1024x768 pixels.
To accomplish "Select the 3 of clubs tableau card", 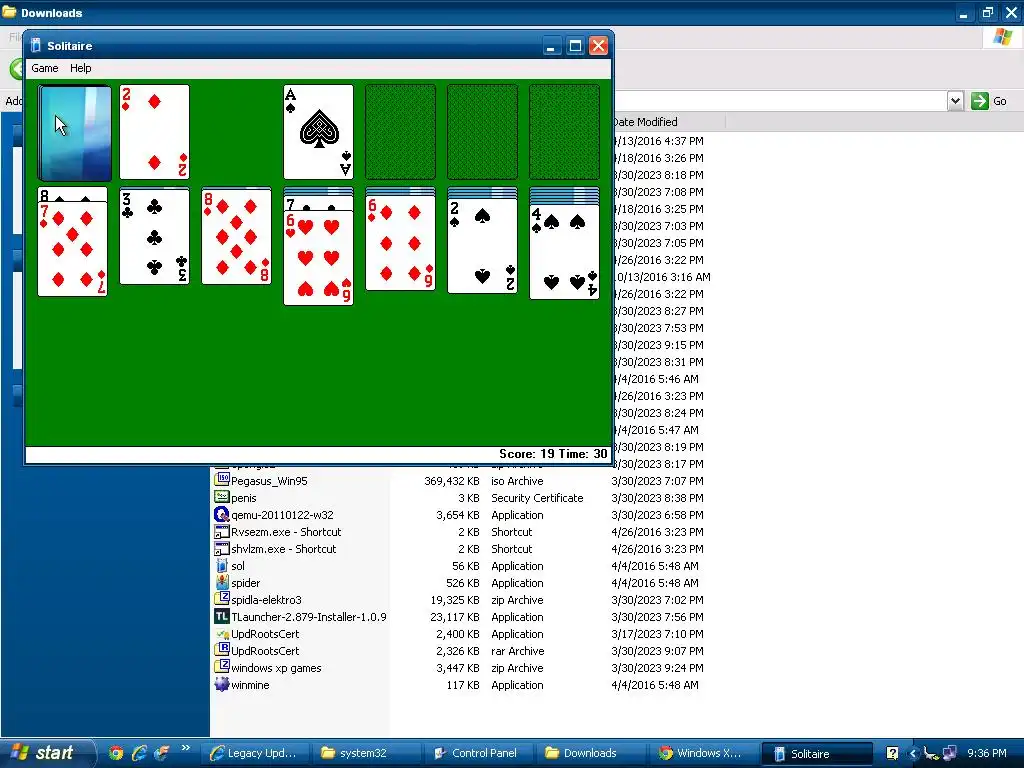I will coord(155,236).
